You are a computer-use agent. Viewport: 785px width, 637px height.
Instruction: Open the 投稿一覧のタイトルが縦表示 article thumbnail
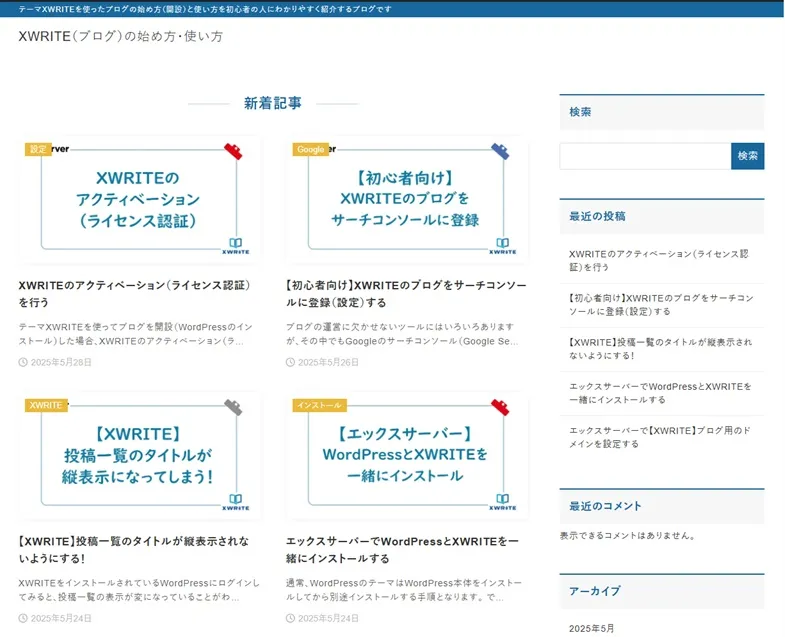tap(139, 456)
